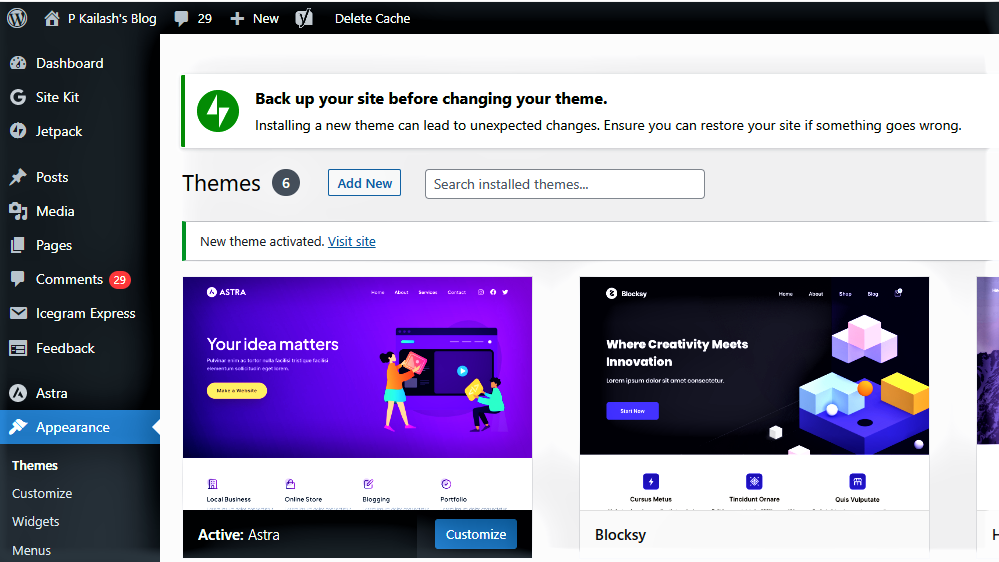Focus the Search installed themes field
This screenshot has width=999, height=562.
564,184
